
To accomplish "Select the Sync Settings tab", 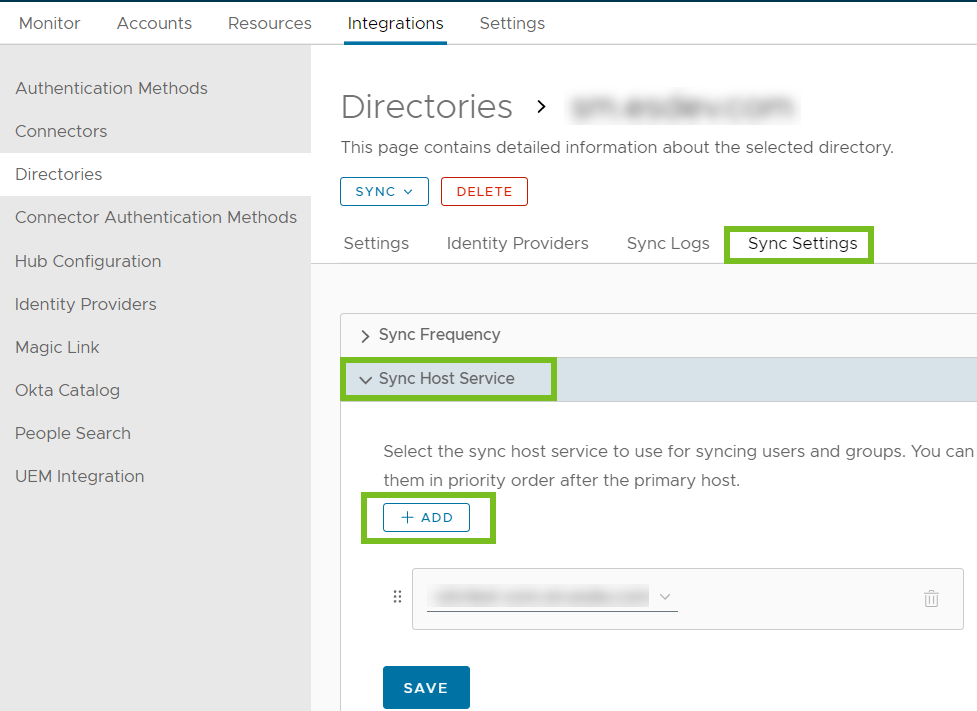I will (x=803, y=243).
